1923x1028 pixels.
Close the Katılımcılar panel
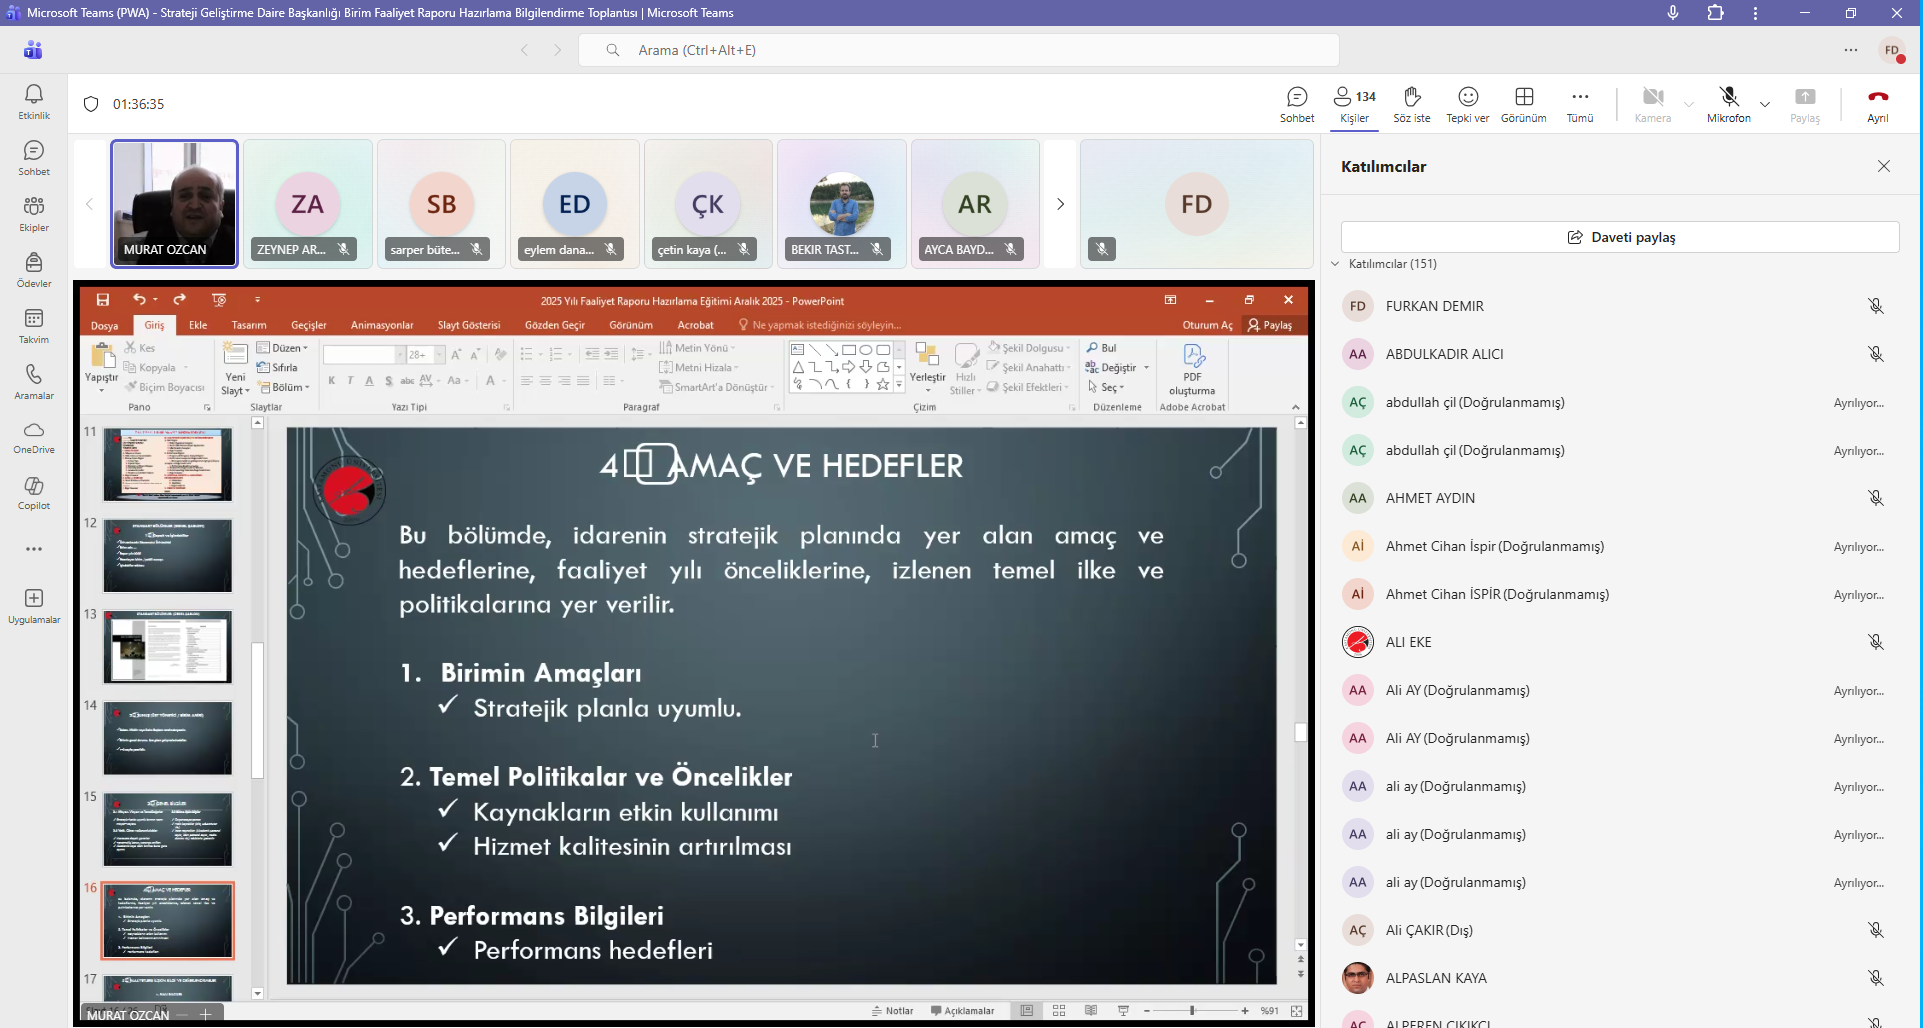point(1884,166)
